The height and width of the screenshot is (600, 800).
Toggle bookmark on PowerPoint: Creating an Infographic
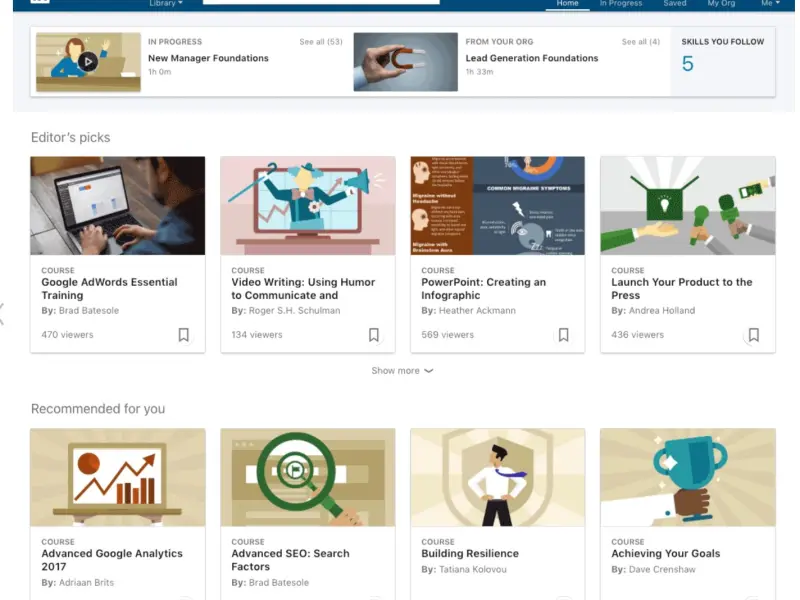click(564, 335)
